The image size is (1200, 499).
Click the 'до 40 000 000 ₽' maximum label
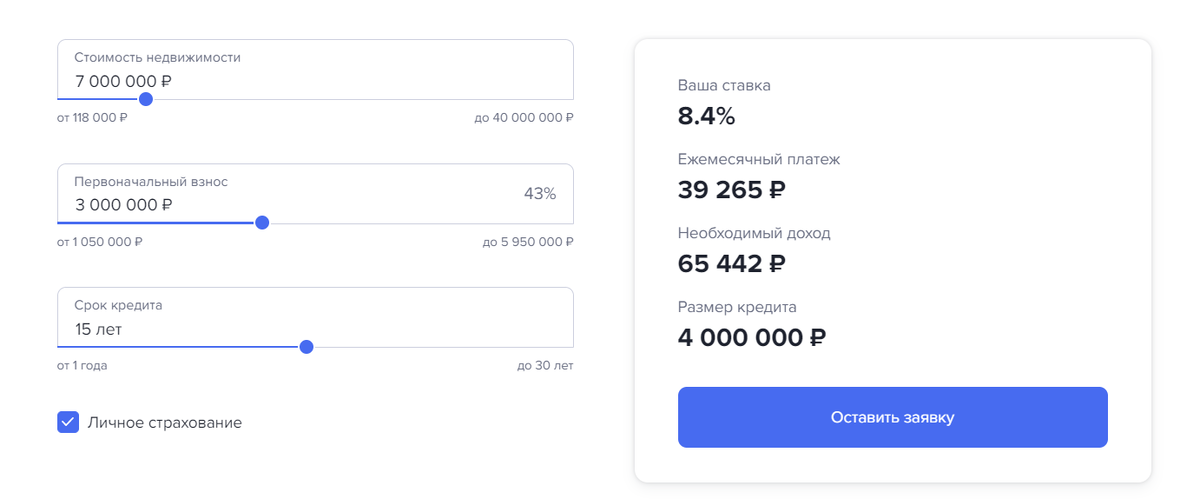coord(524,118)
